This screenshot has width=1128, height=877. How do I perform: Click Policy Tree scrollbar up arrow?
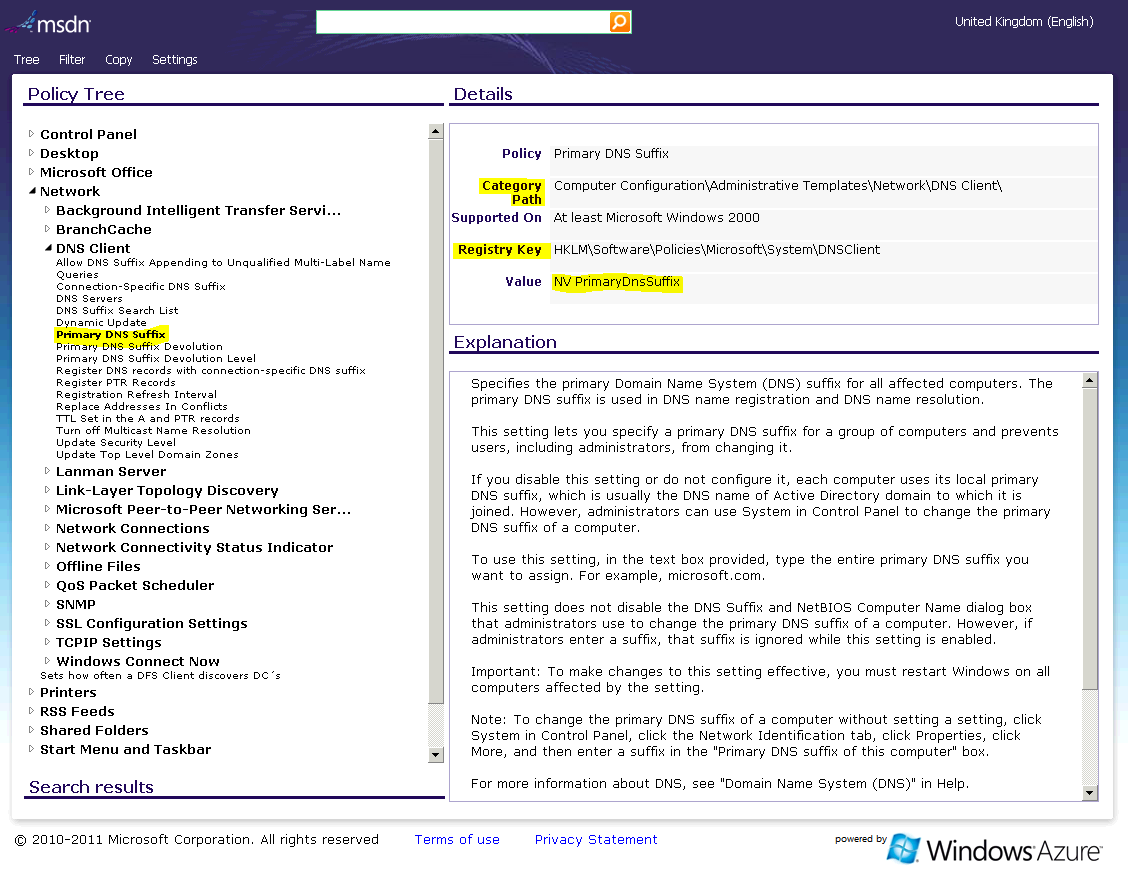(x=435, y=131)
